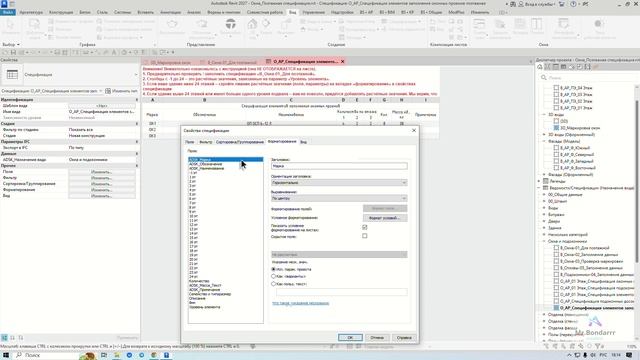This screenshot has height=360, width=640.
Task: Close the О_АР_Спецификация view tab
Action: 342,62
